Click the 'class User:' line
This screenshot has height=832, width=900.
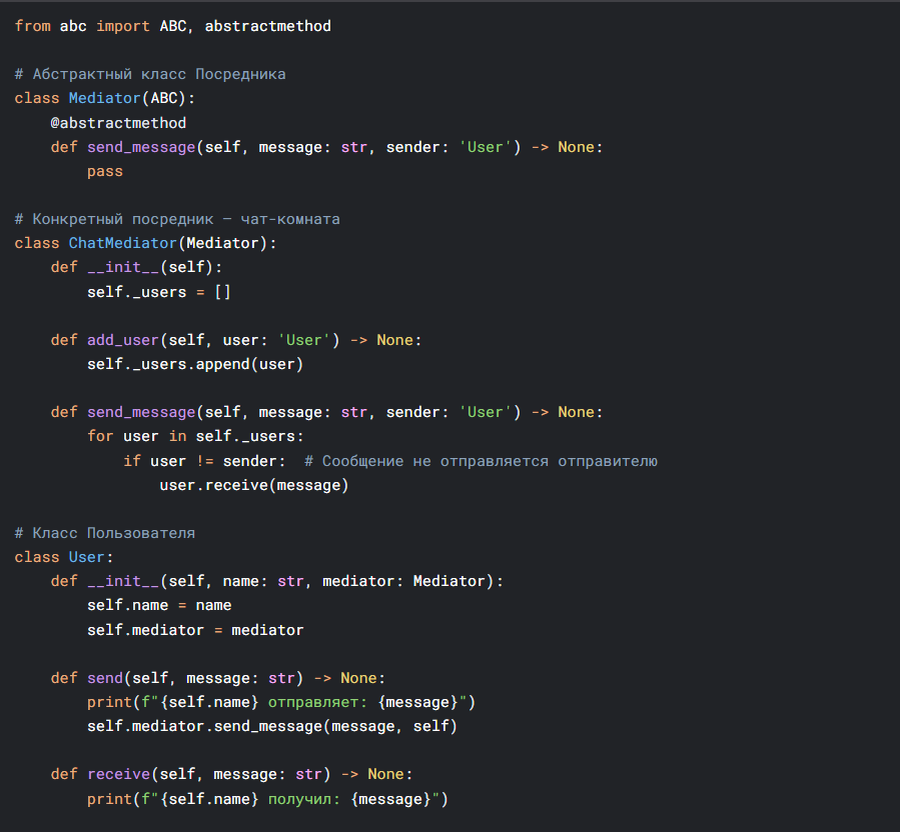coord(64,557)
